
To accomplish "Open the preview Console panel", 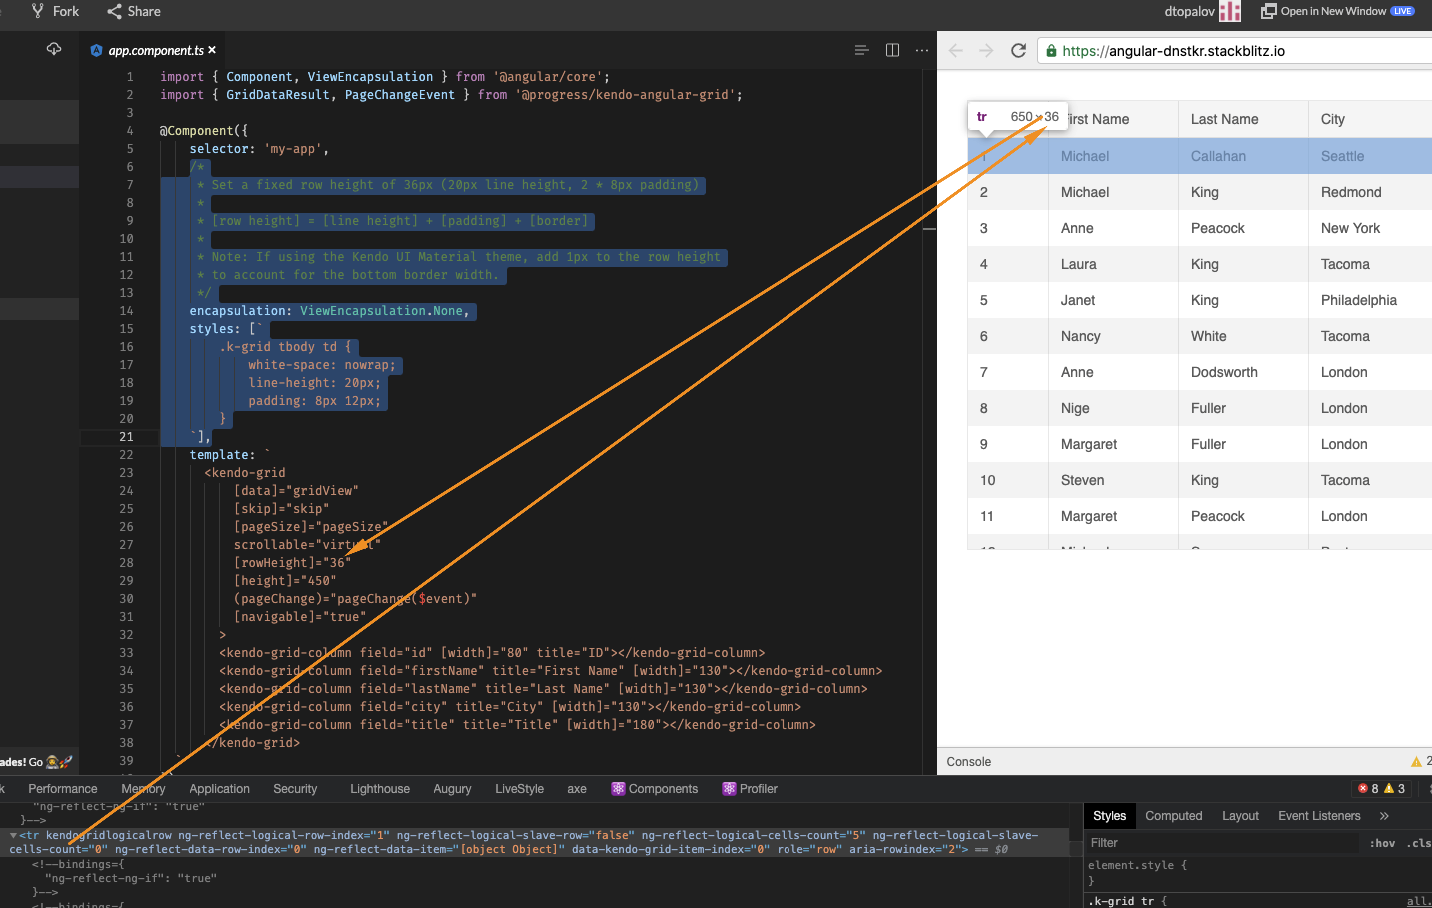I will pyautogui.click(x=969, y=762).
